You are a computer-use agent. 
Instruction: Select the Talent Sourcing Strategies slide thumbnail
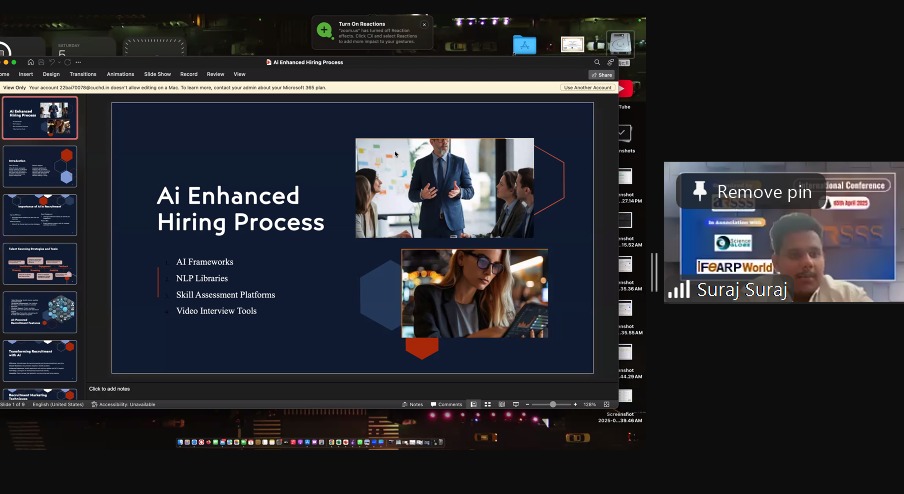click(x=40, y=264)
